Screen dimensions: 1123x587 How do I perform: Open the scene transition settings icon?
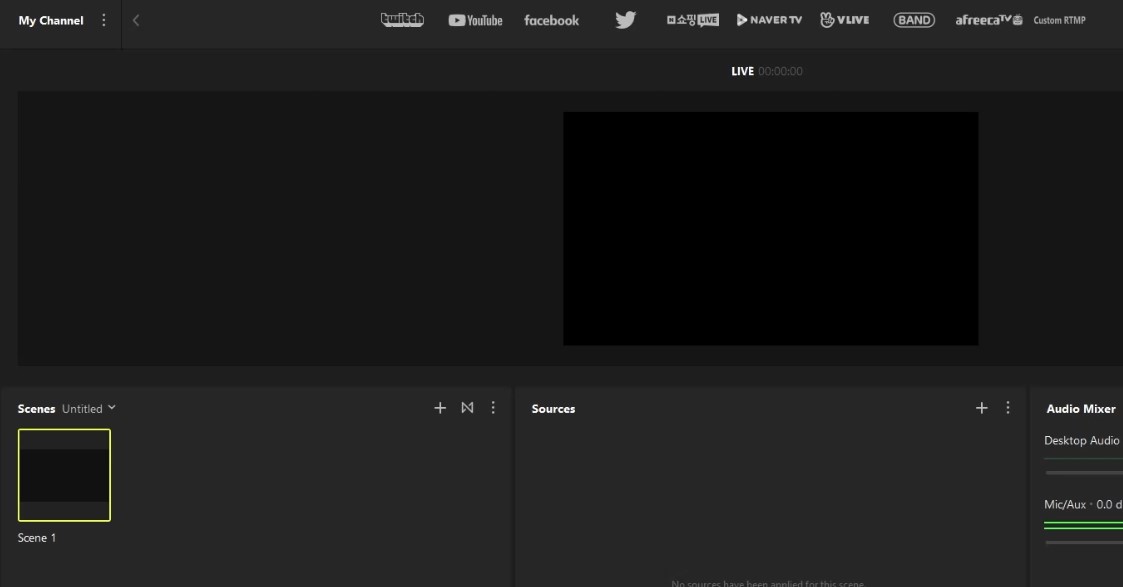pos(467,408)
